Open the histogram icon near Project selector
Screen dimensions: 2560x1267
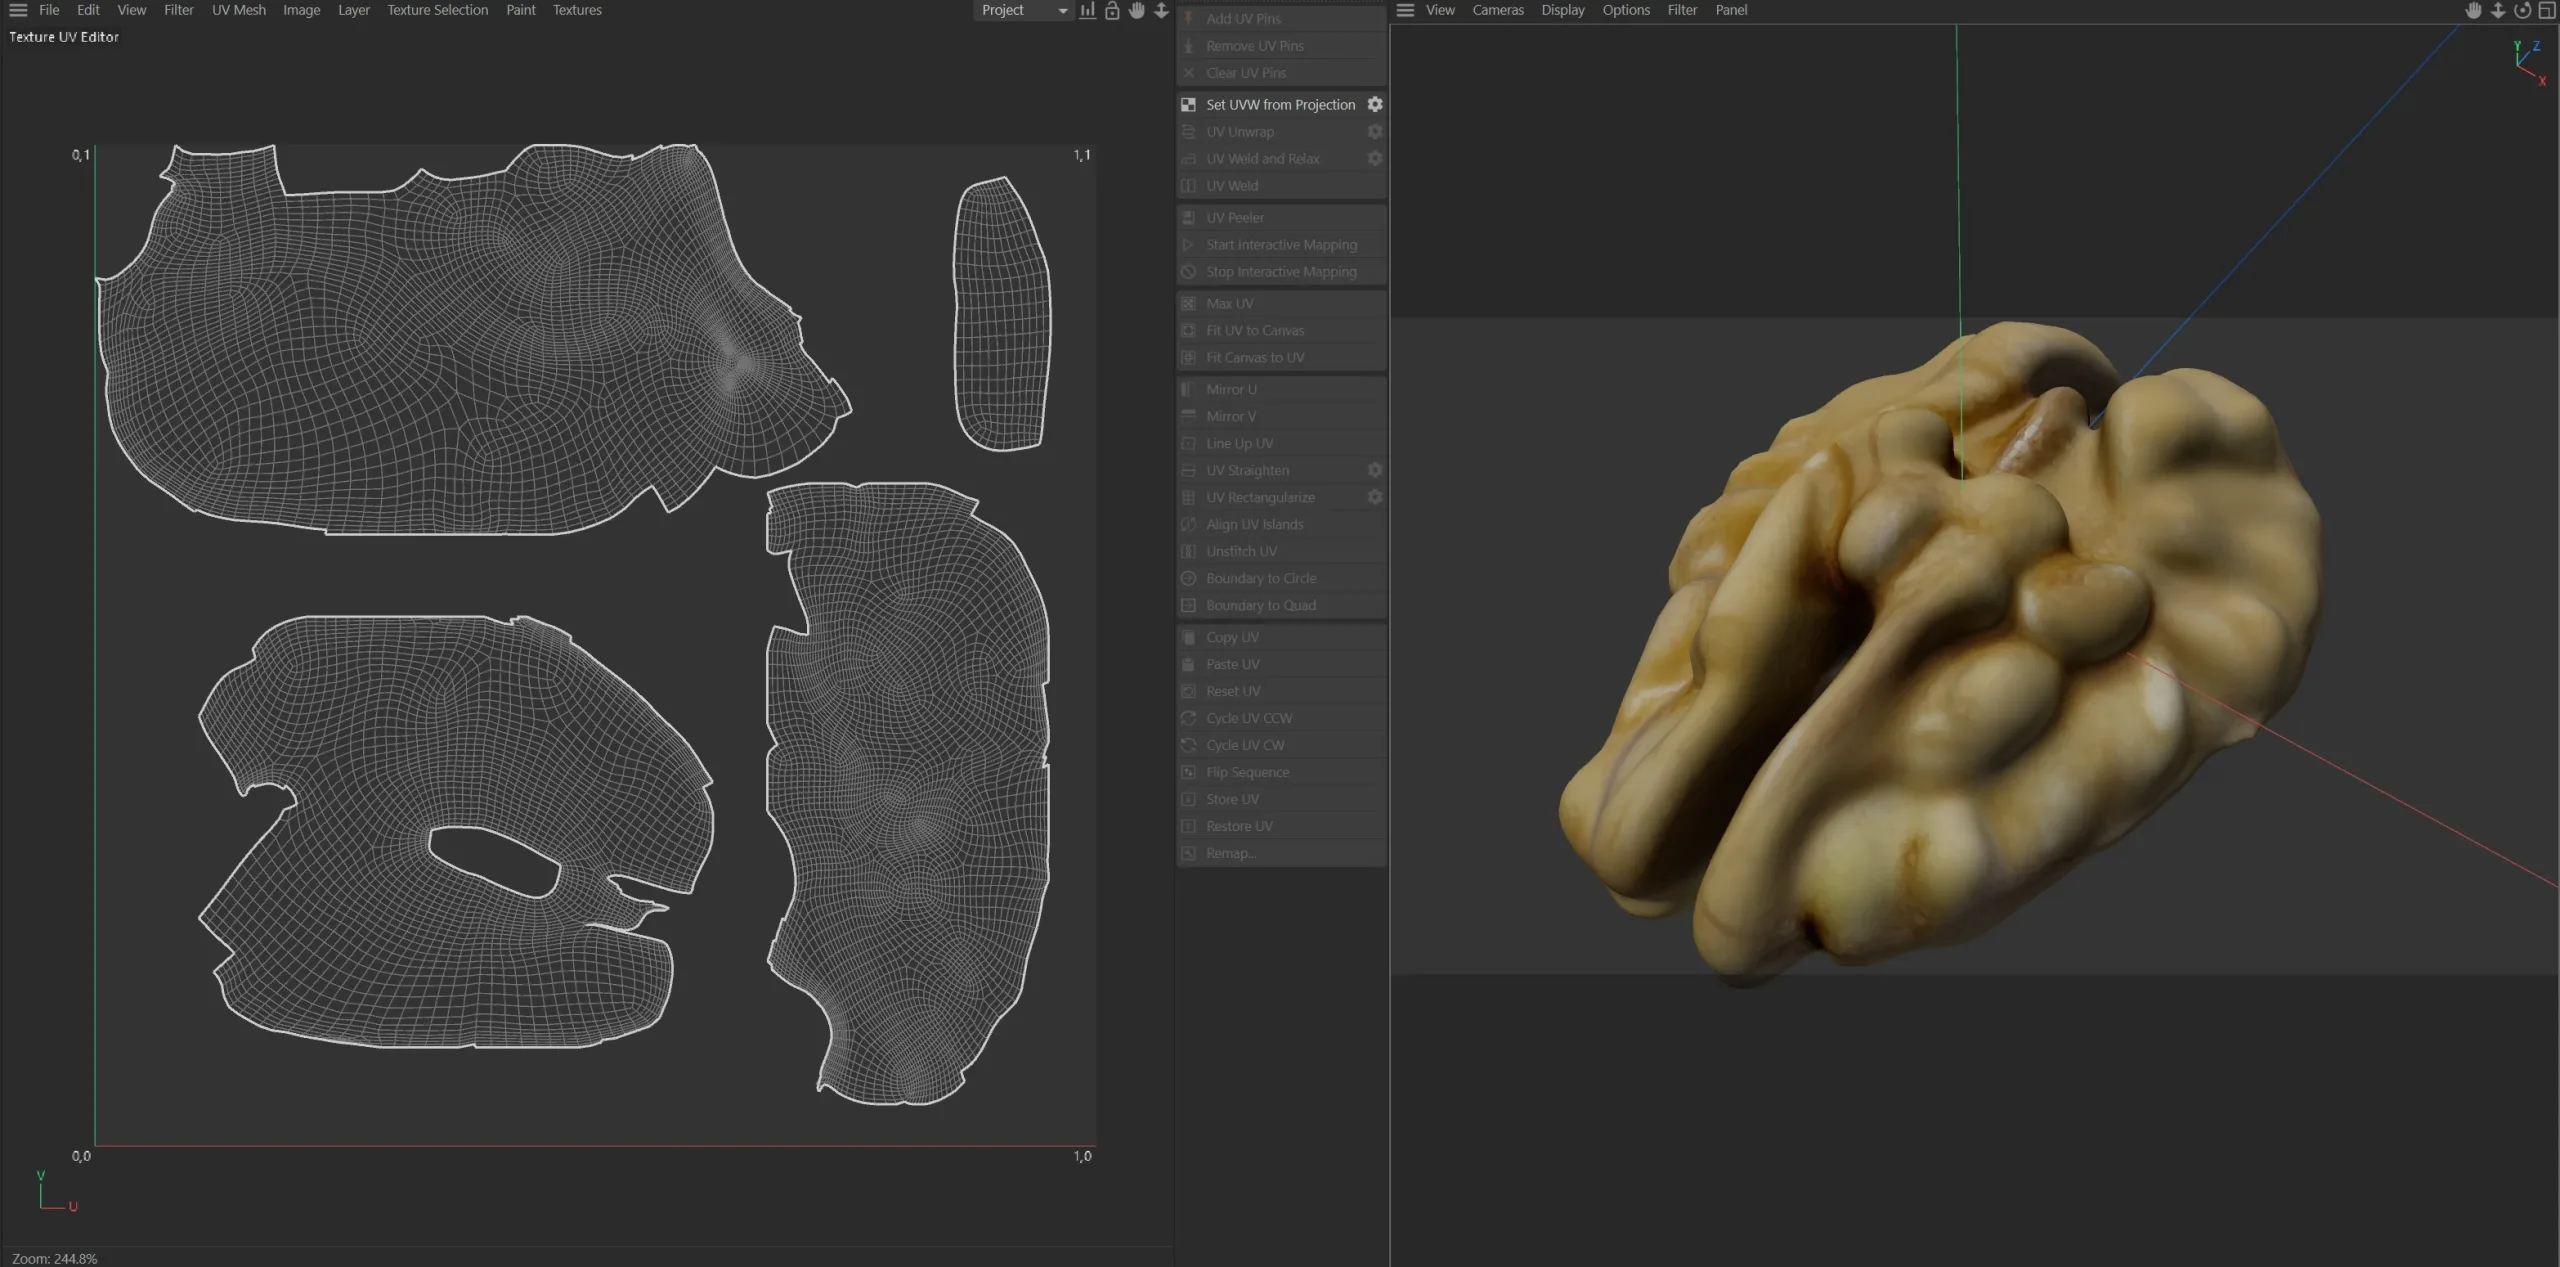[x=1086, y=10]
